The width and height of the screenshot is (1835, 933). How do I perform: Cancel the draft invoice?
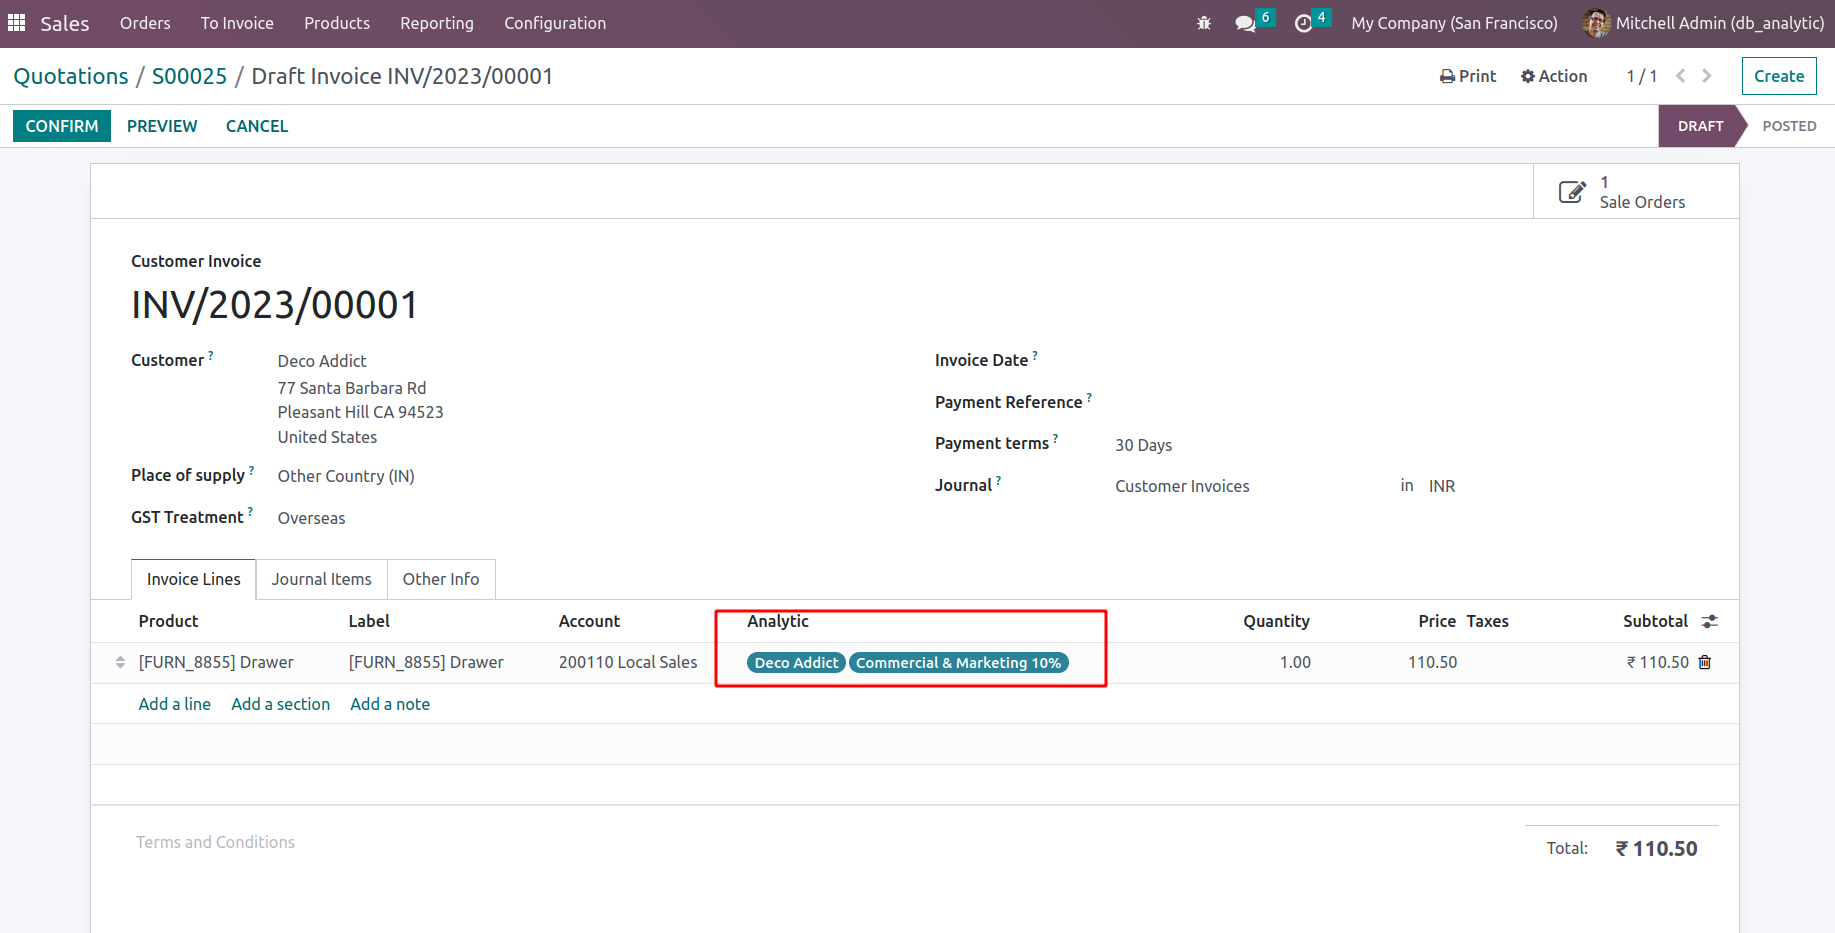257,126
